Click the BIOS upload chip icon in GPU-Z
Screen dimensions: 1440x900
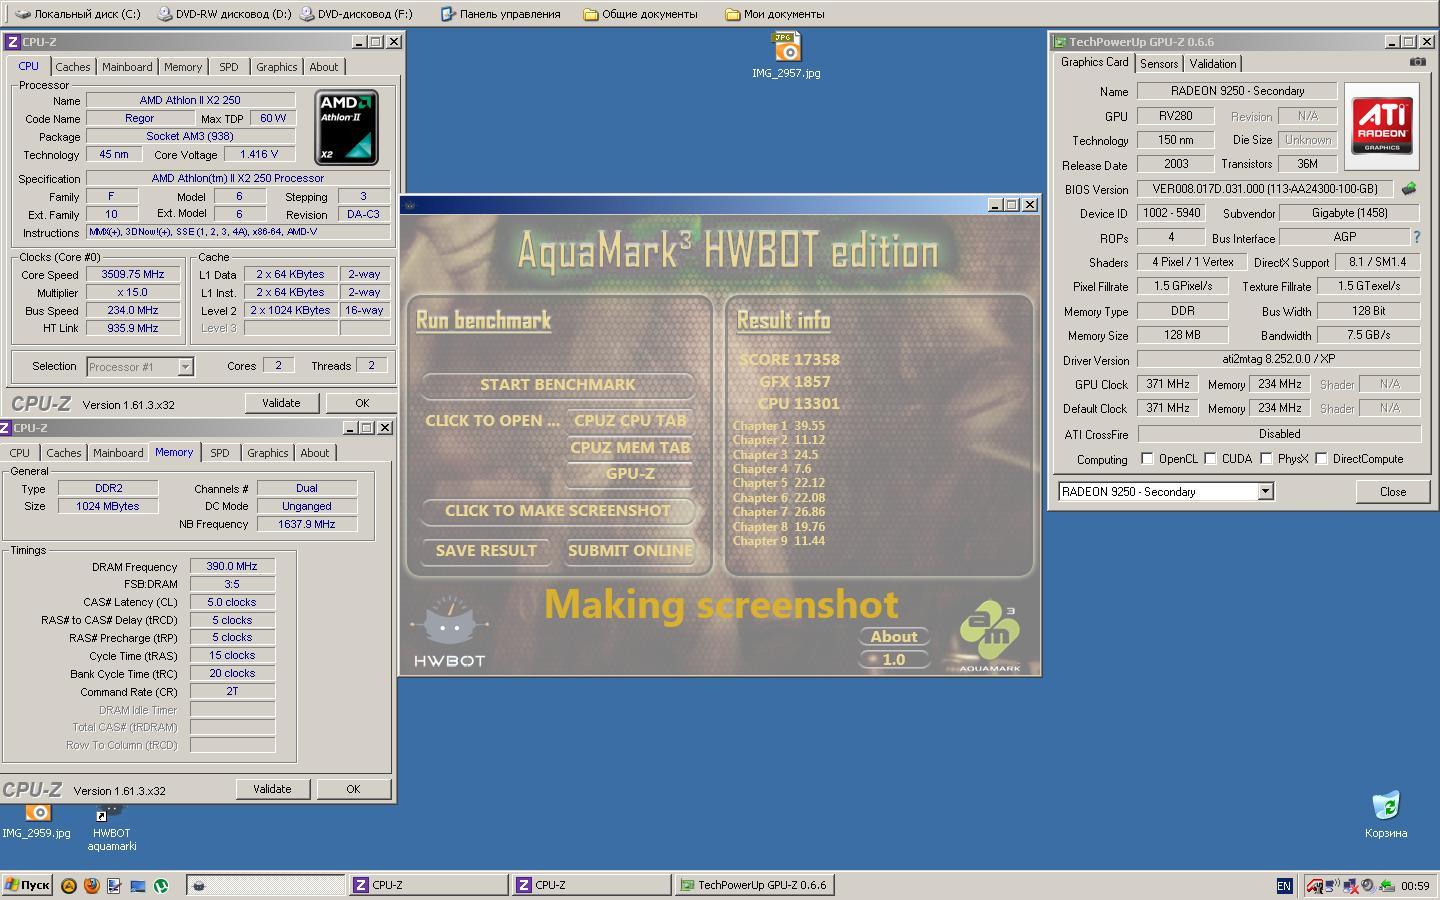click(x=1409, y=188)
